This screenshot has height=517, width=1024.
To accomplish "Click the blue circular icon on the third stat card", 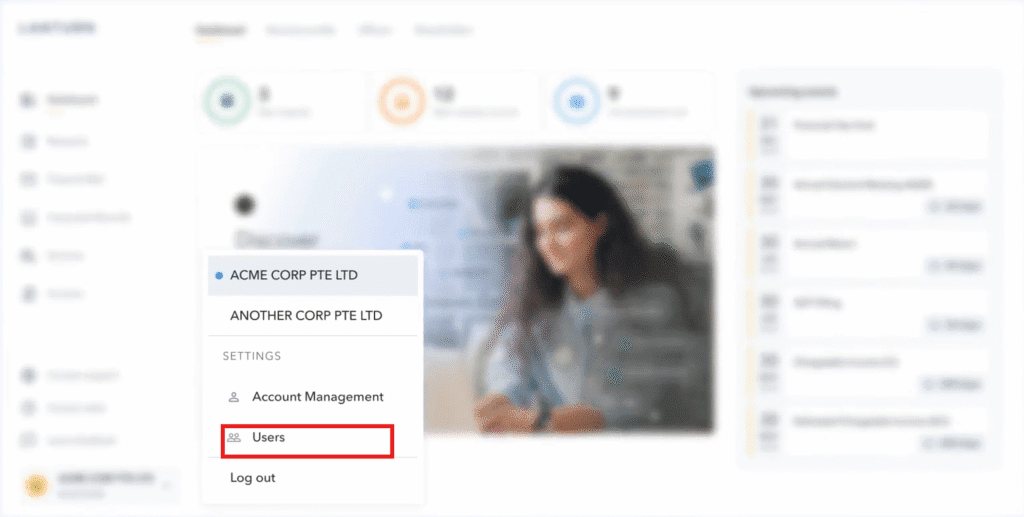I will 576,101.
